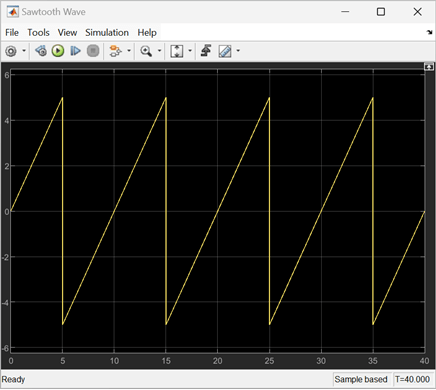
Task: Open the Tools menu
Action: coord(38,33)
